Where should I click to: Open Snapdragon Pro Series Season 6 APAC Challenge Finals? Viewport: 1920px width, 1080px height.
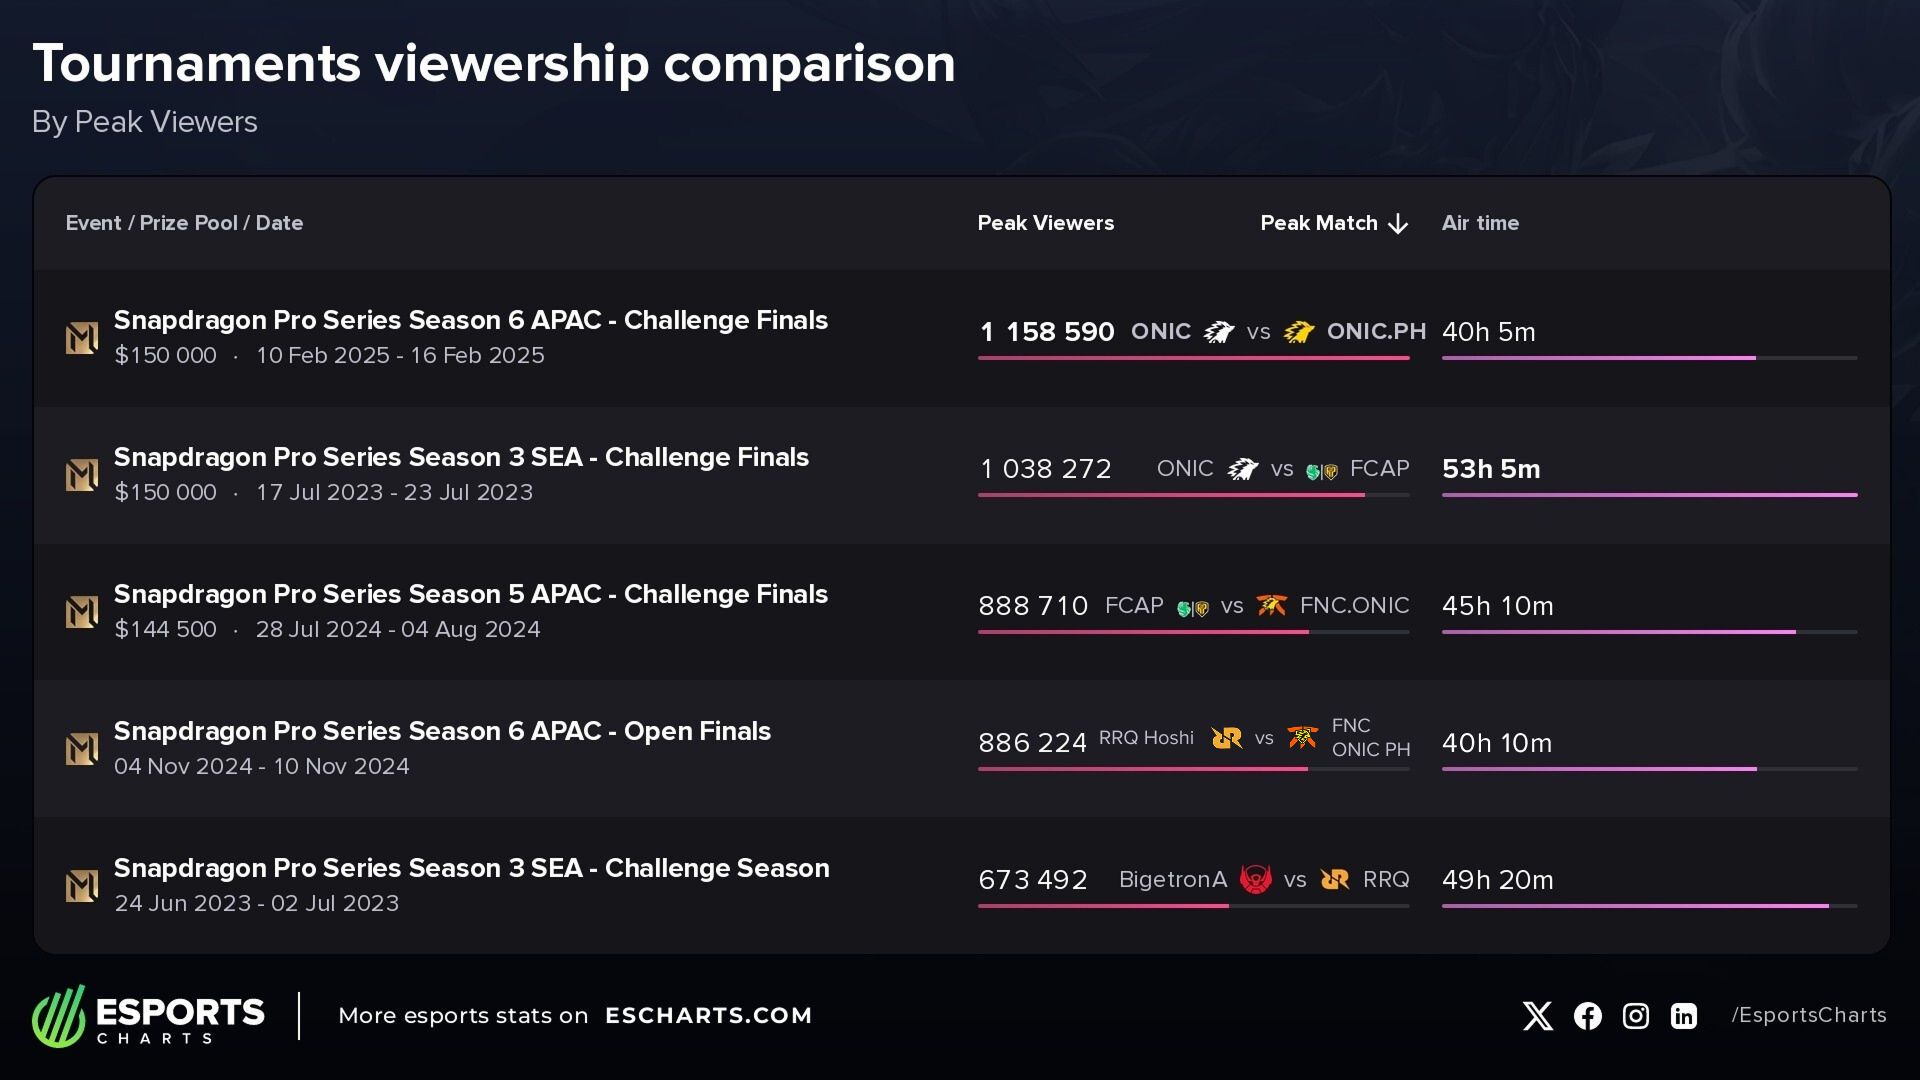[470, 320]
